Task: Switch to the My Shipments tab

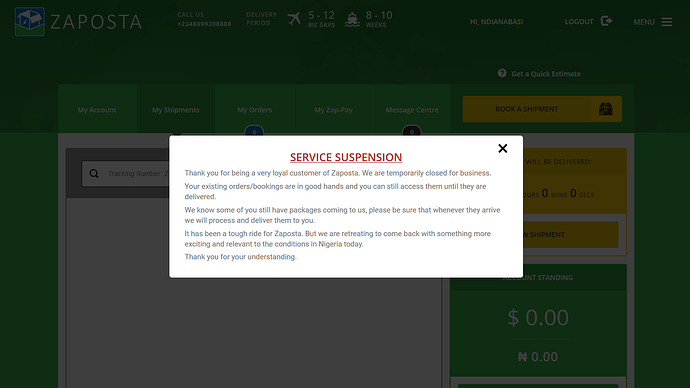Action: click(x=176, y=110)
